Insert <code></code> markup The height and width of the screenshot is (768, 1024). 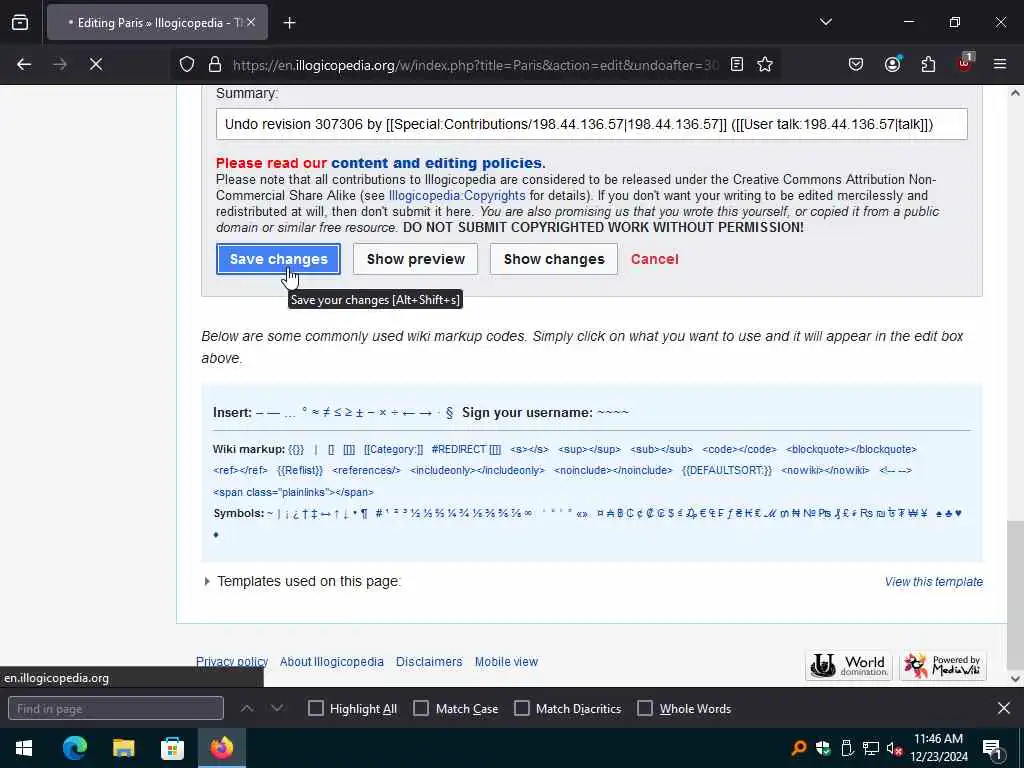click(739, 449)
